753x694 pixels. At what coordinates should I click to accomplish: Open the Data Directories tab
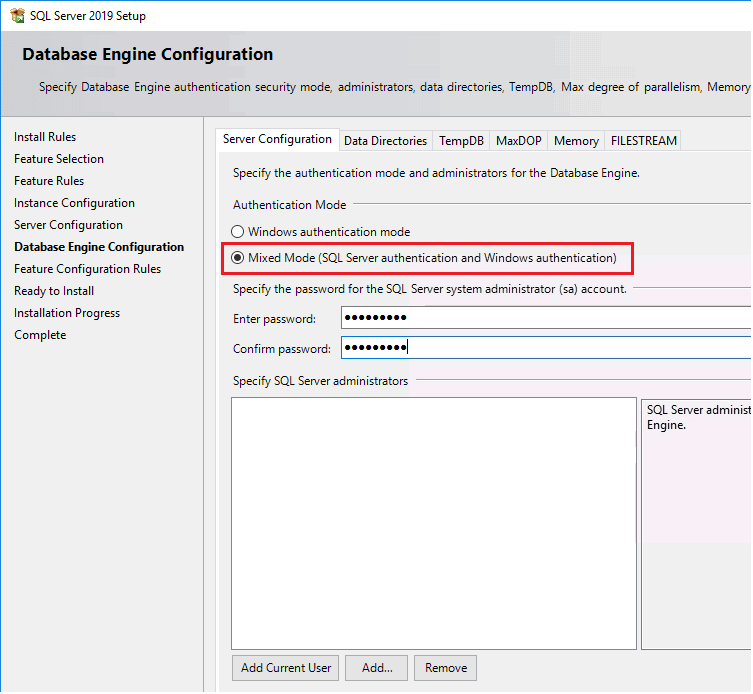pyautogui.click(x=385, y=141)
